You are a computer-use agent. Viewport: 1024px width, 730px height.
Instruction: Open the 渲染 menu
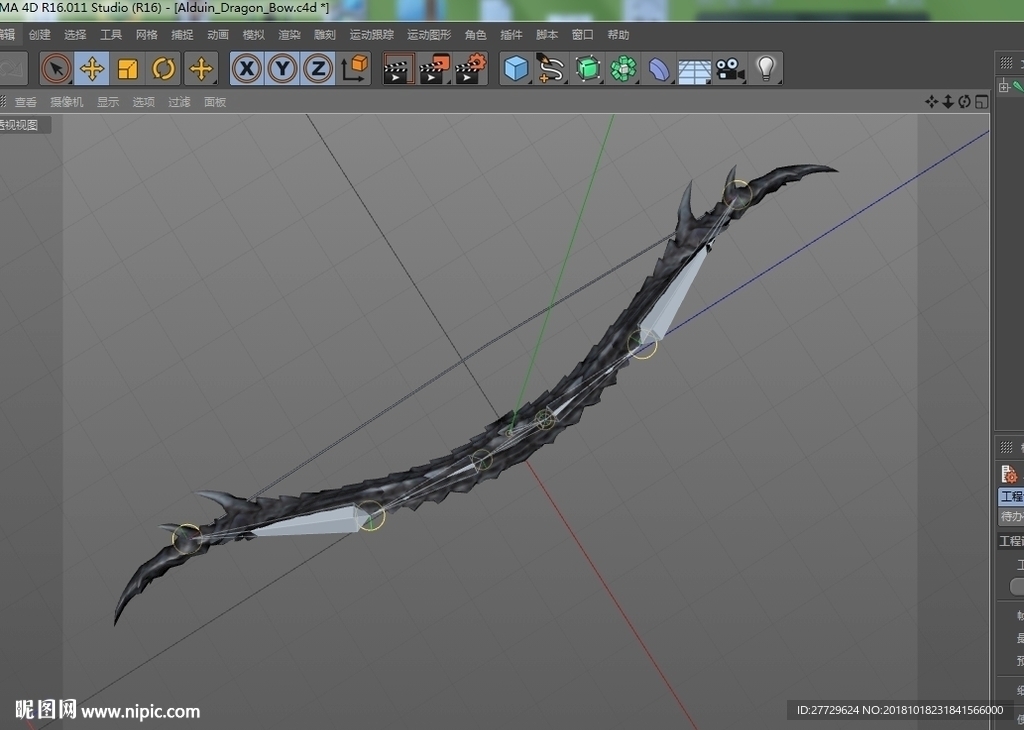(x=289, y=35)
